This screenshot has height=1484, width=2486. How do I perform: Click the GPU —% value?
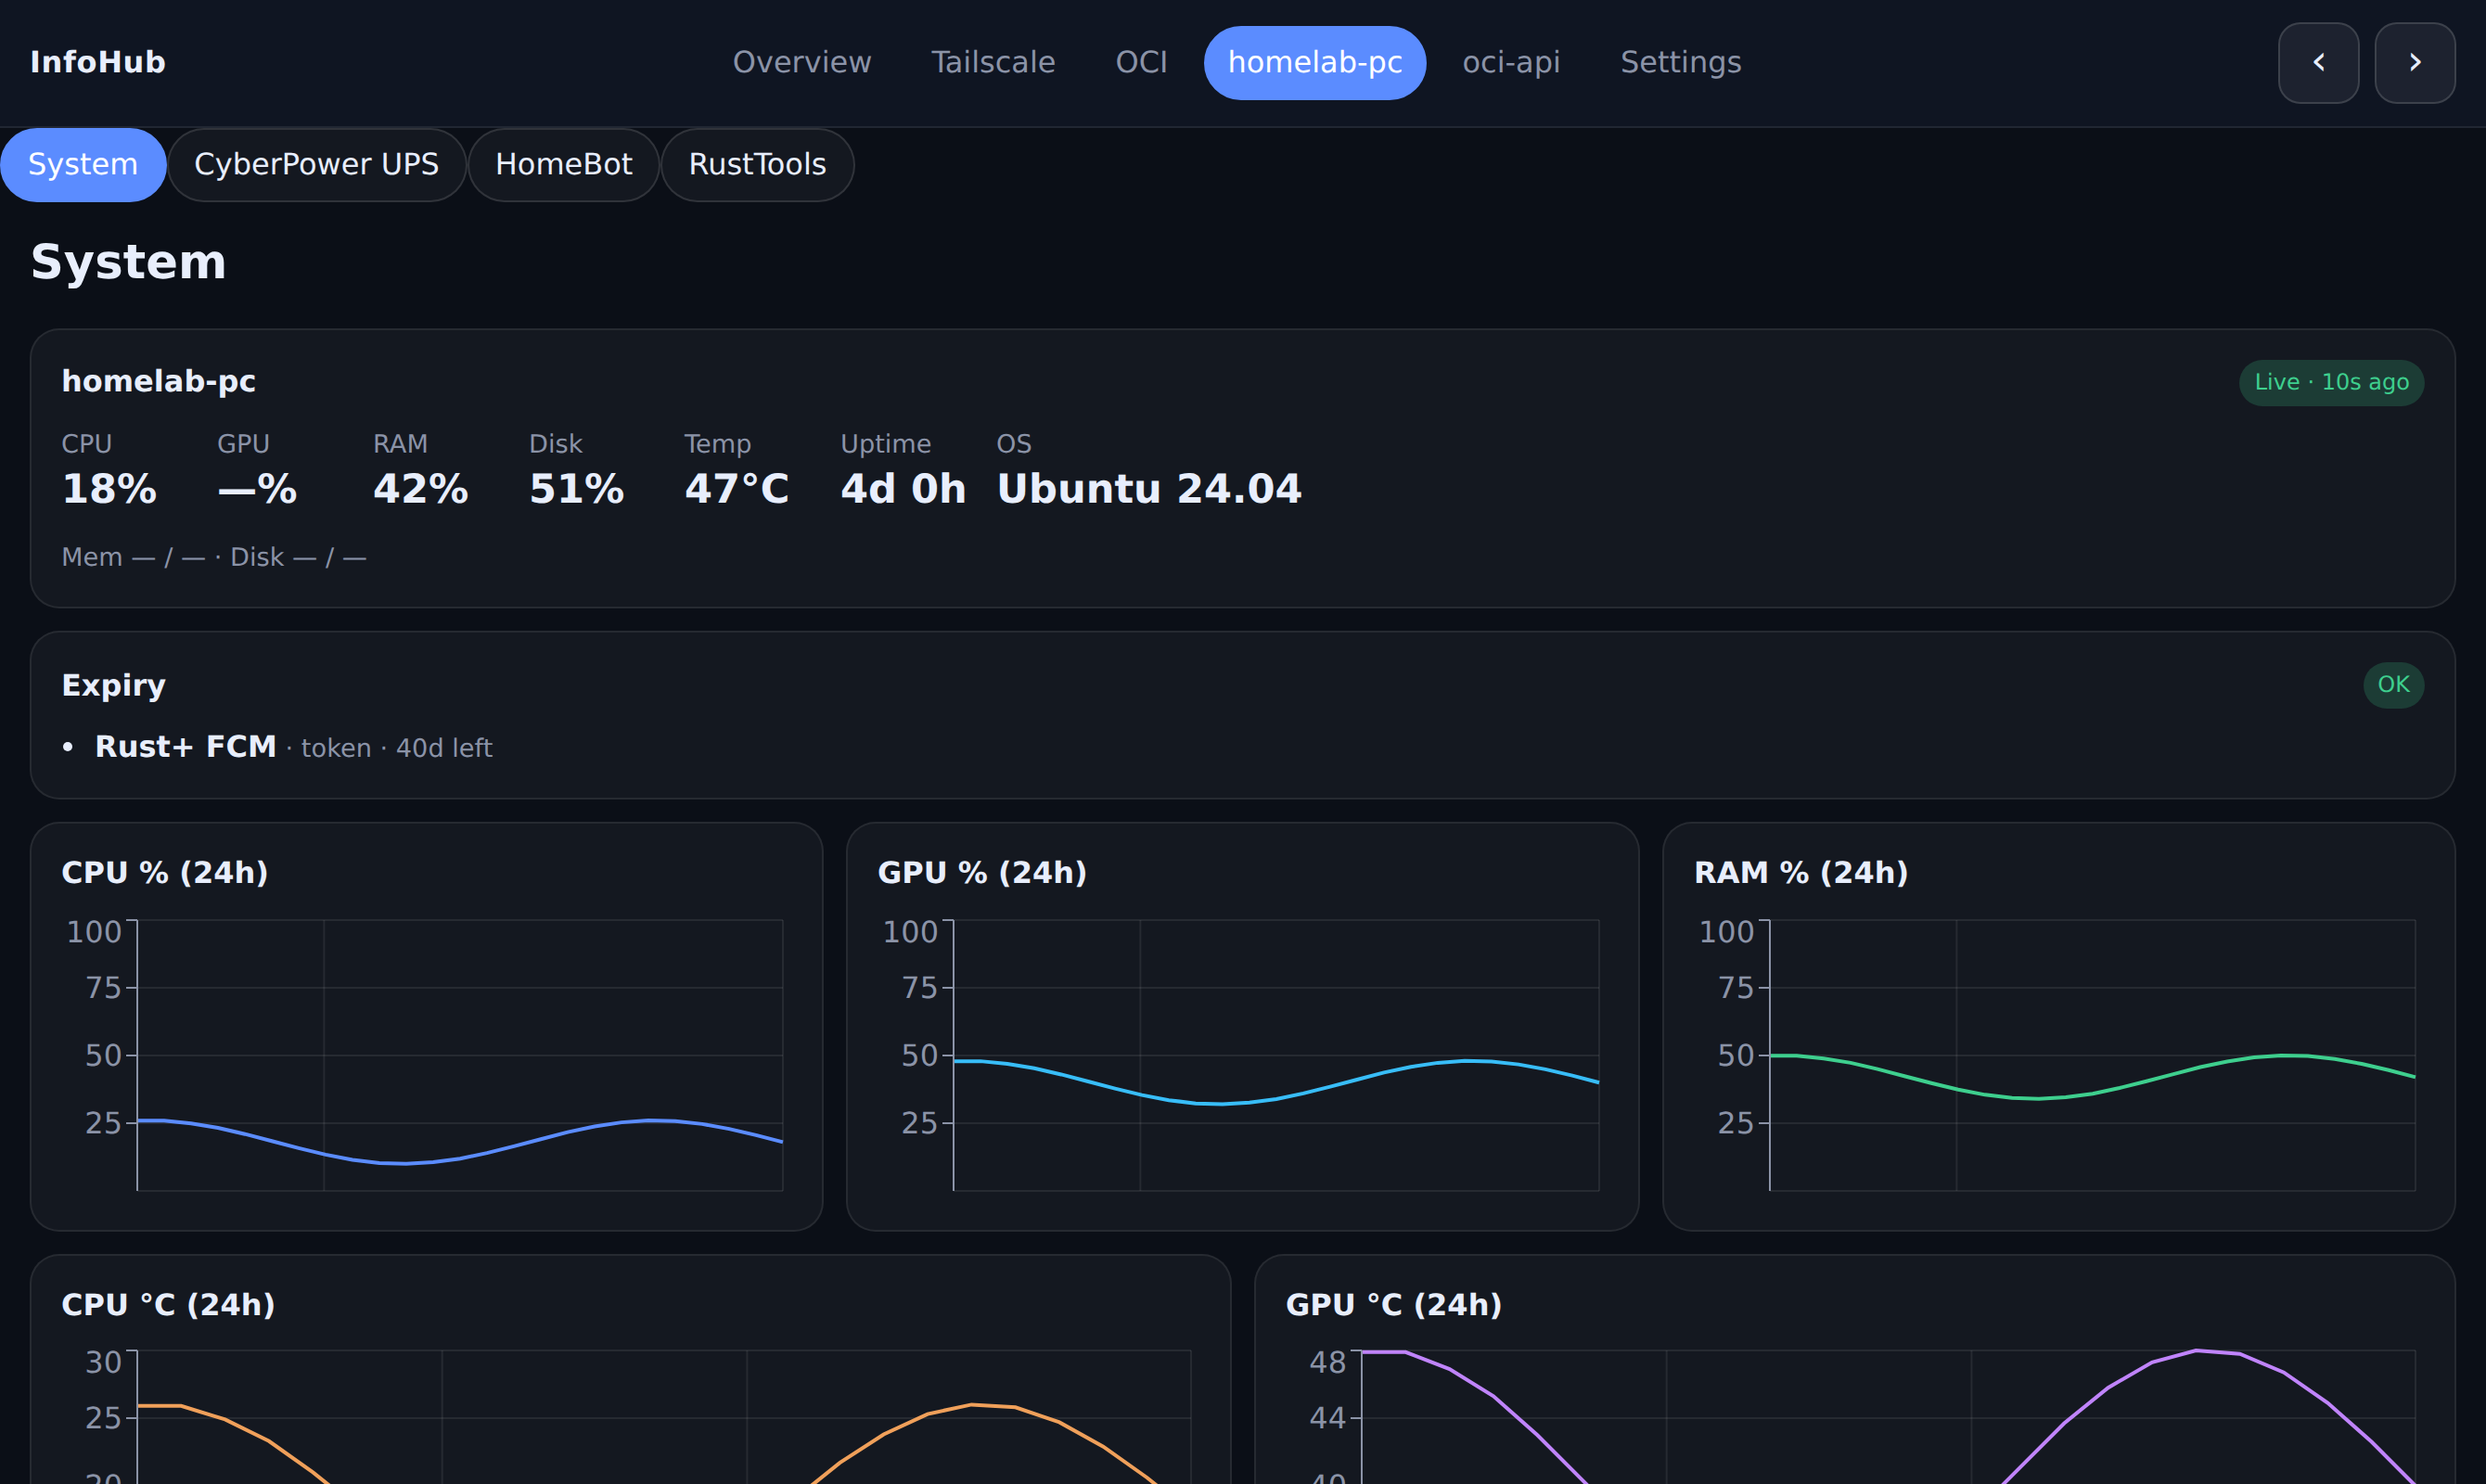[x=257, y=490]
